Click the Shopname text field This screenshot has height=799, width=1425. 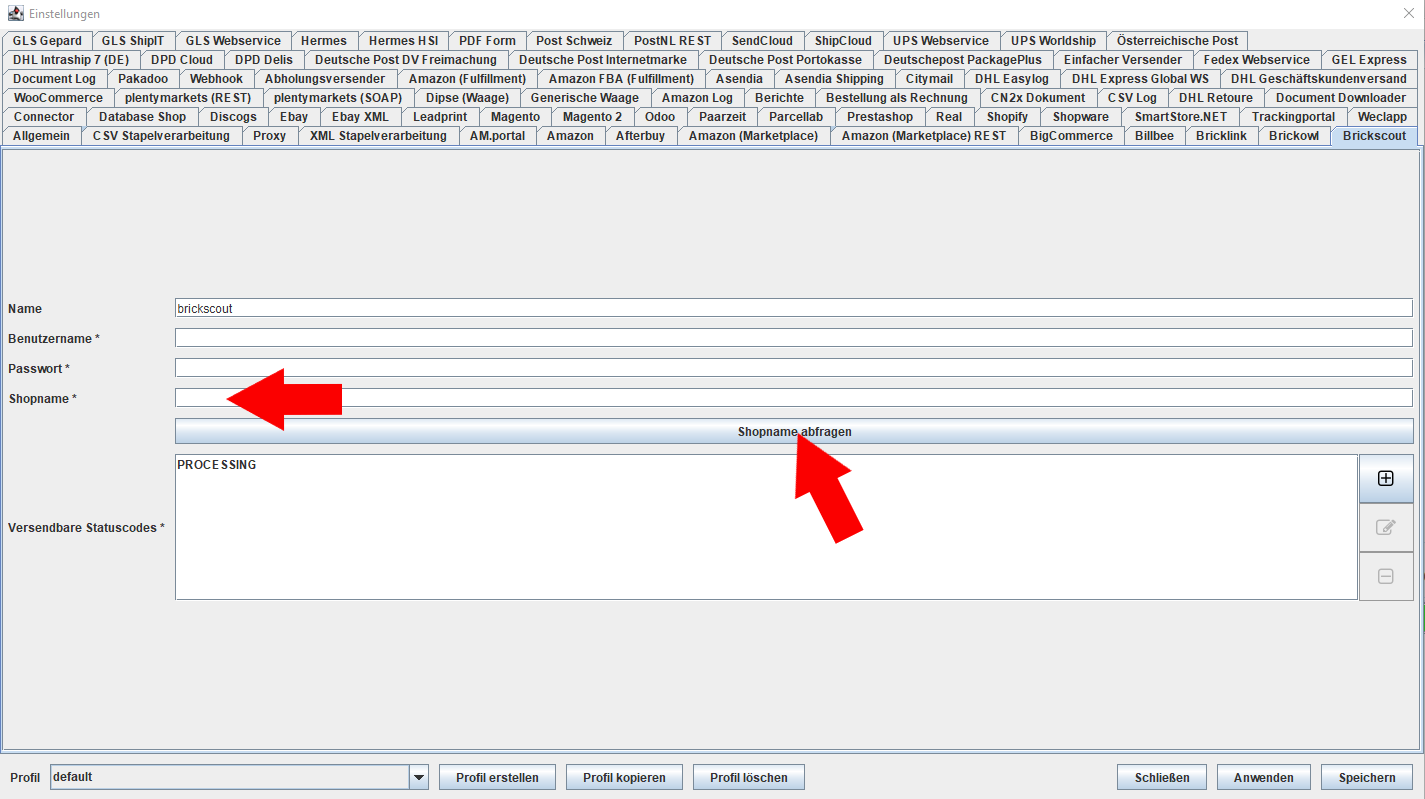[x=794, y=398]
